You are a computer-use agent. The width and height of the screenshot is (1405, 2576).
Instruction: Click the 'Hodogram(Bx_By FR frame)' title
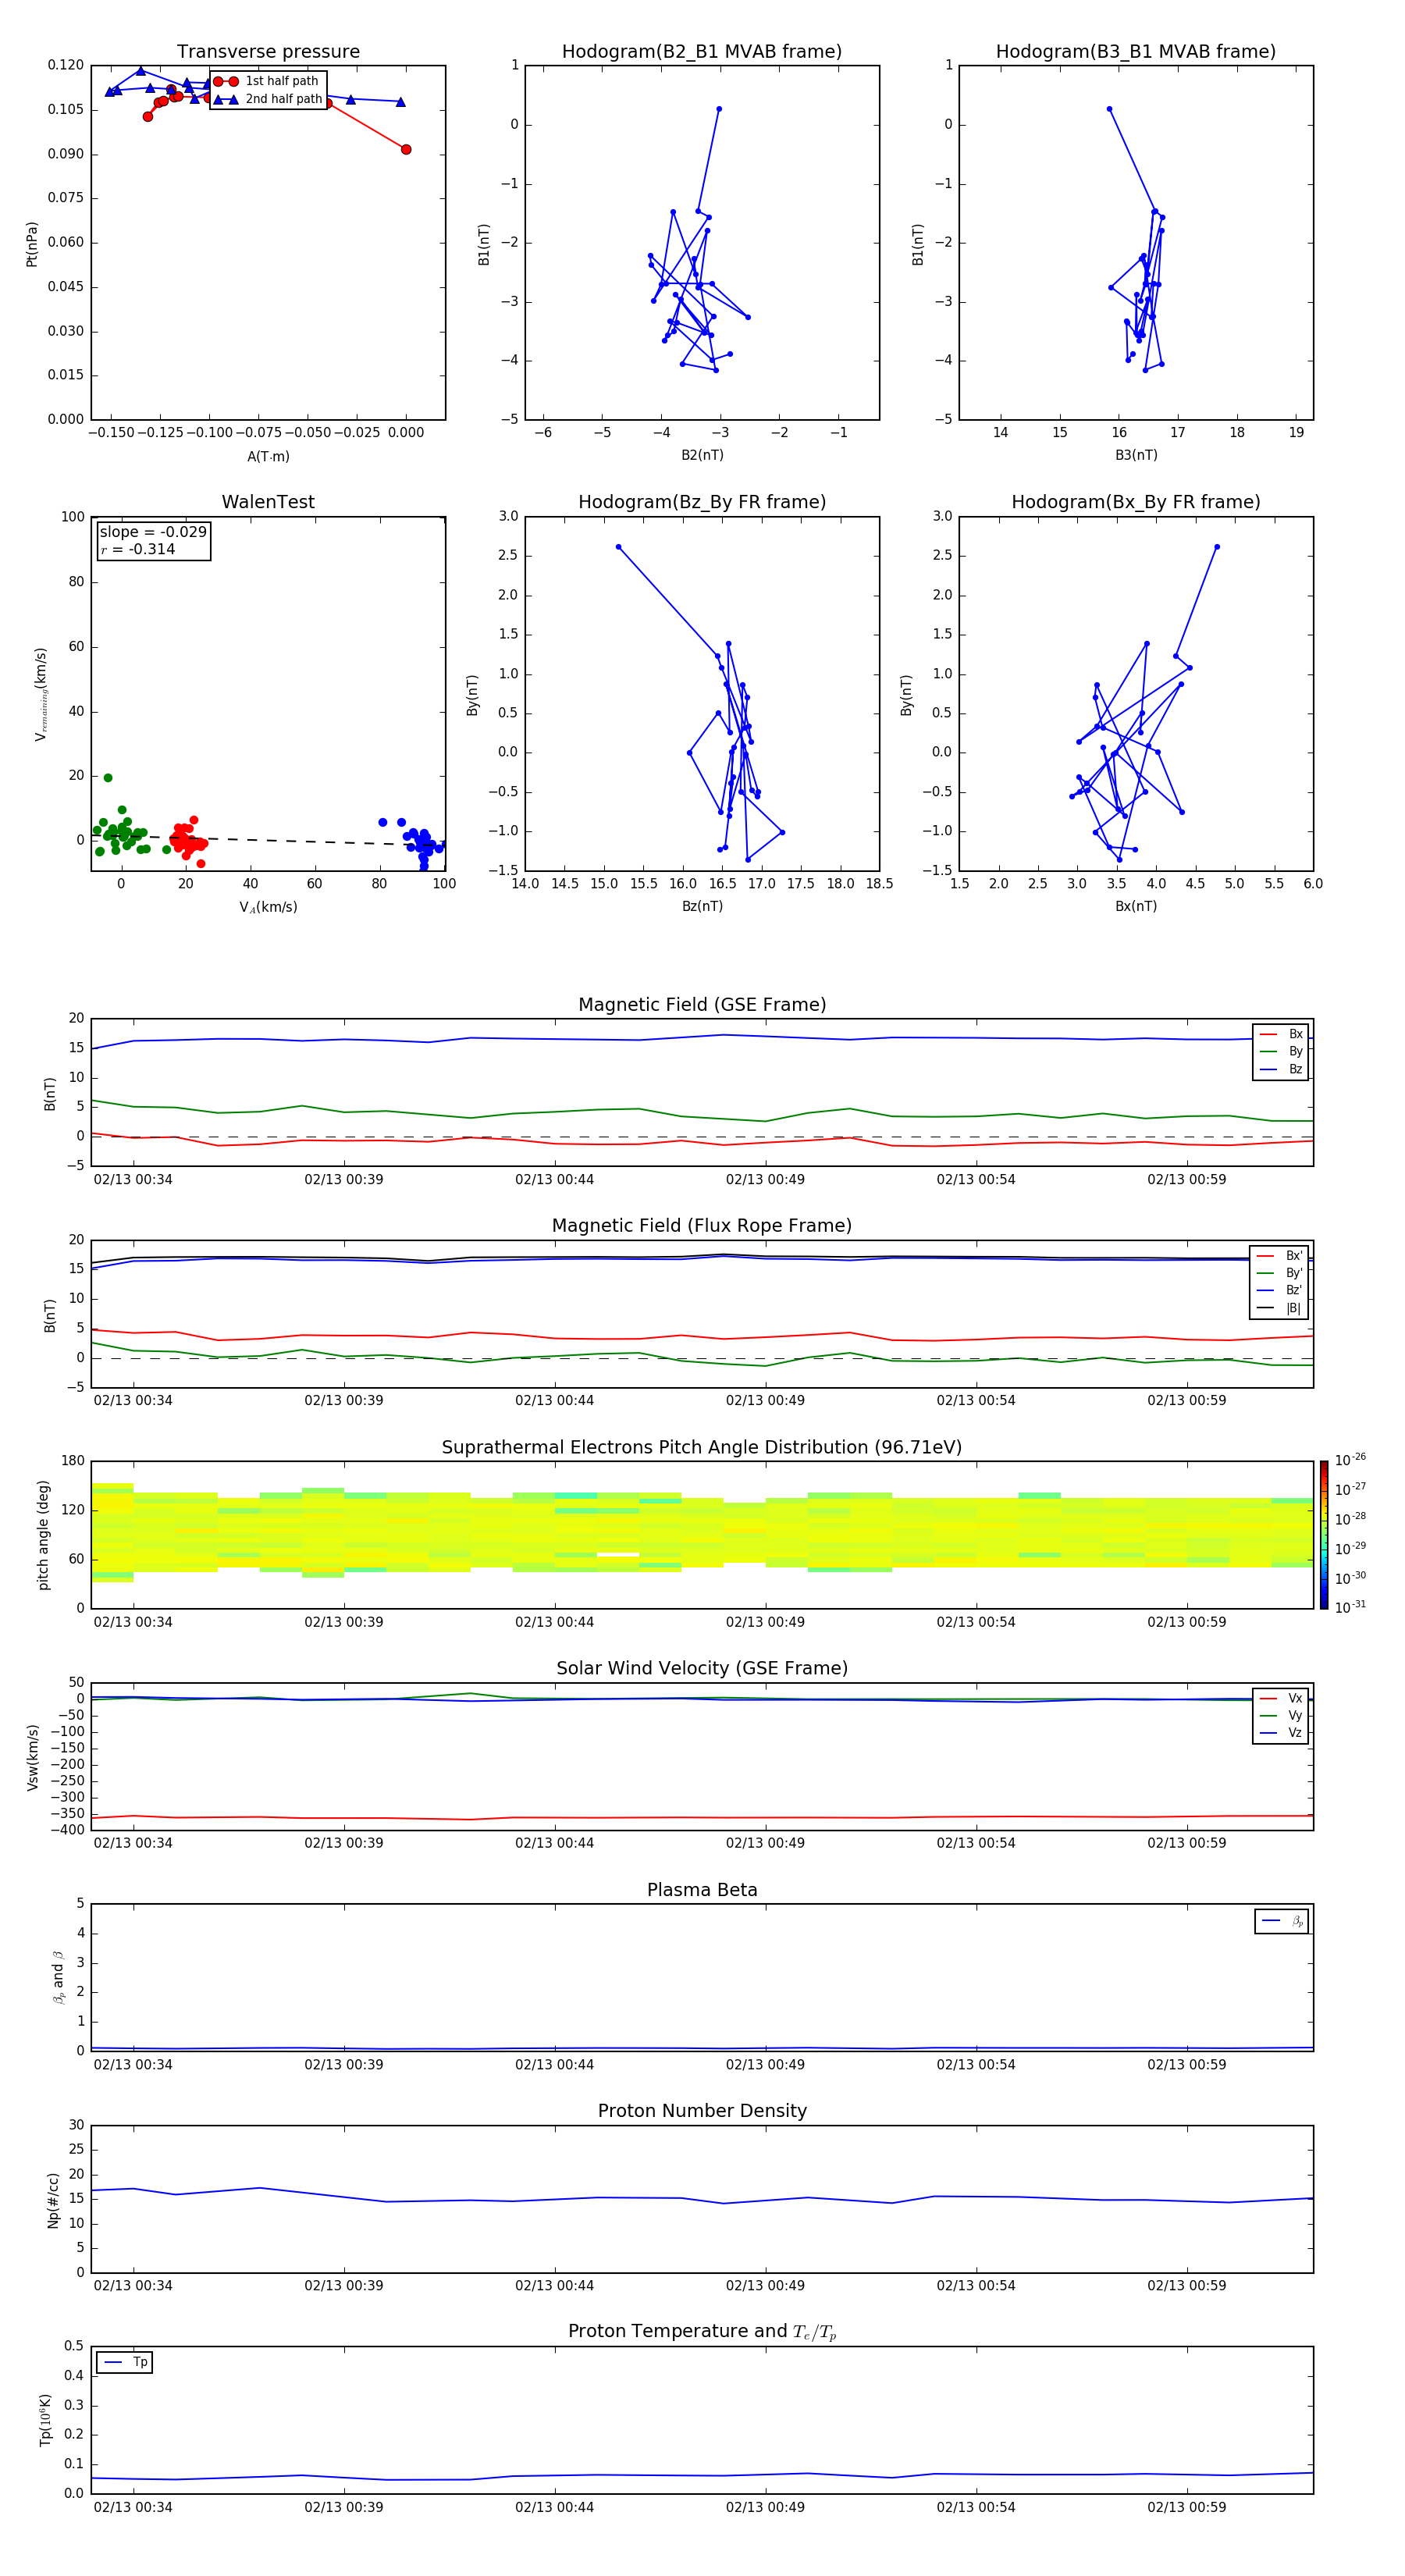1136,502
